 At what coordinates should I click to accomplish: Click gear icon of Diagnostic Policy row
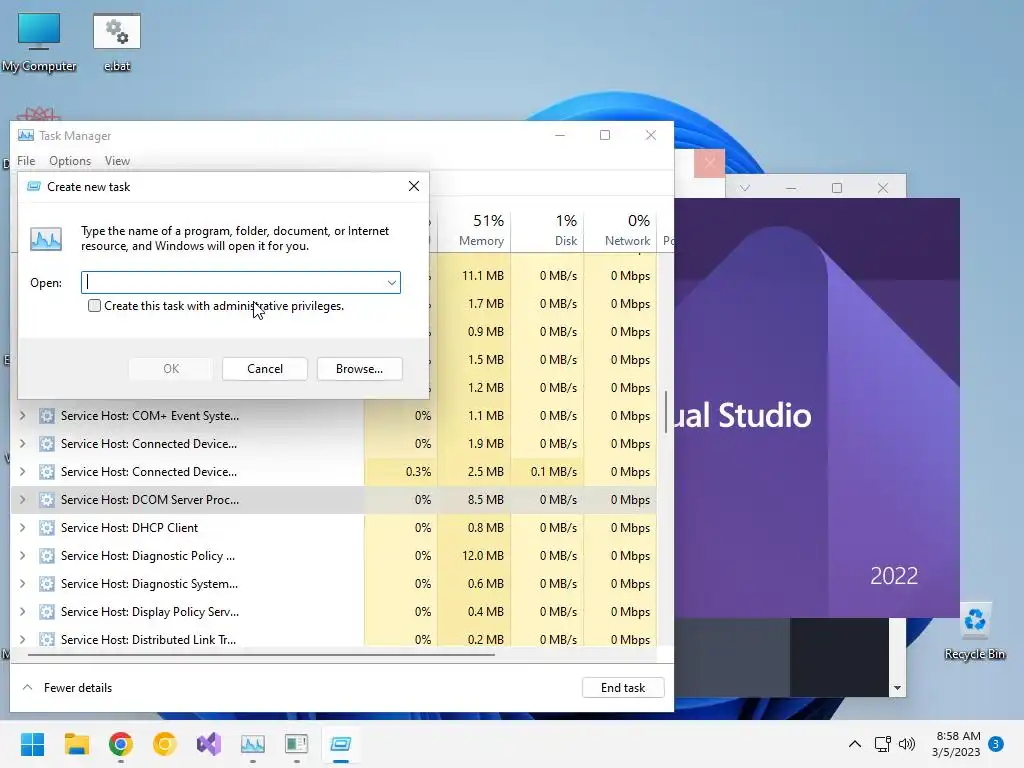point(46,556)
